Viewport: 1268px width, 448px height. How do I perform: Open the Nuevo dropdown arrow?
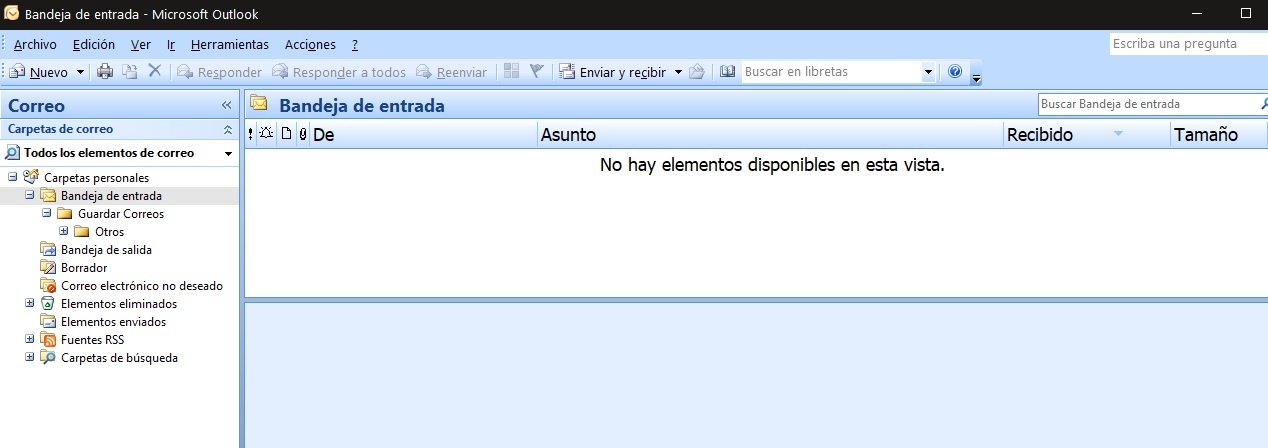pos(80,72)
